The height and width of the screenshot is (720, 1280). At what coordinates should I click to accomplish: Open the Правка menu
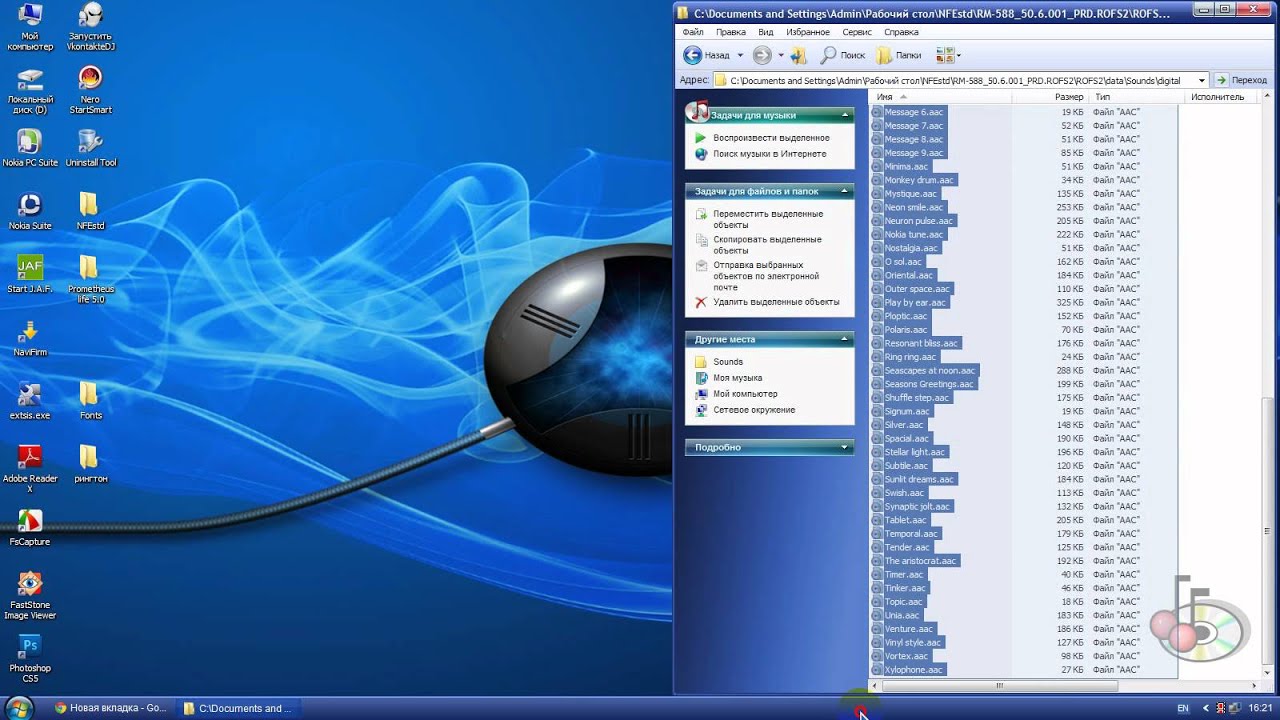pyautogui.click(x=731, y=32)
